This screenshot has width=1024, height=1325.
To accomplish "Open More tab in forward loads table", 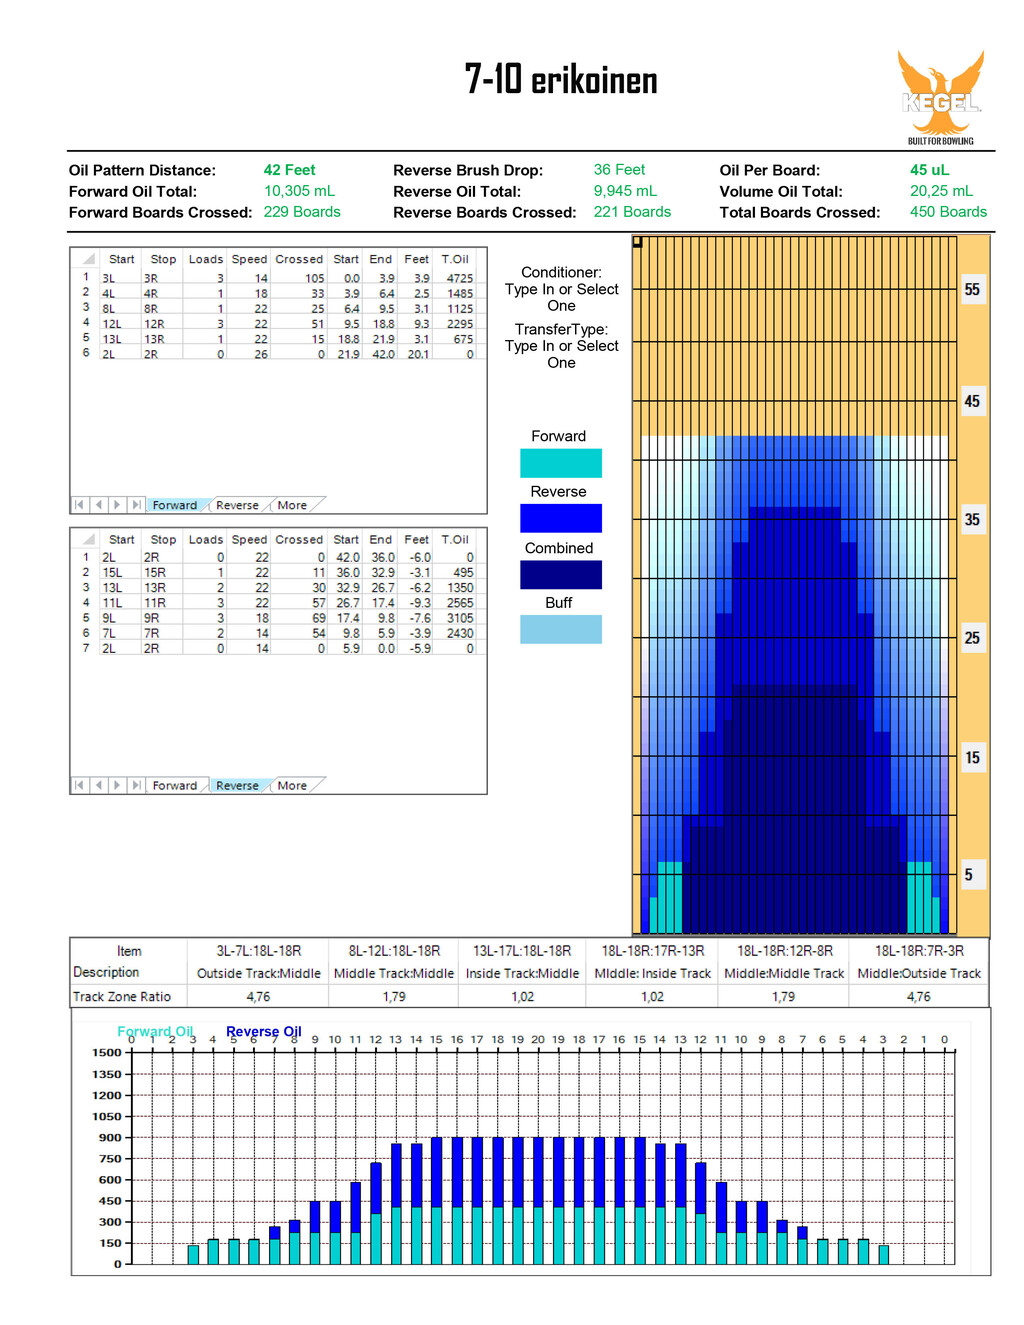I will pos(292,505).
